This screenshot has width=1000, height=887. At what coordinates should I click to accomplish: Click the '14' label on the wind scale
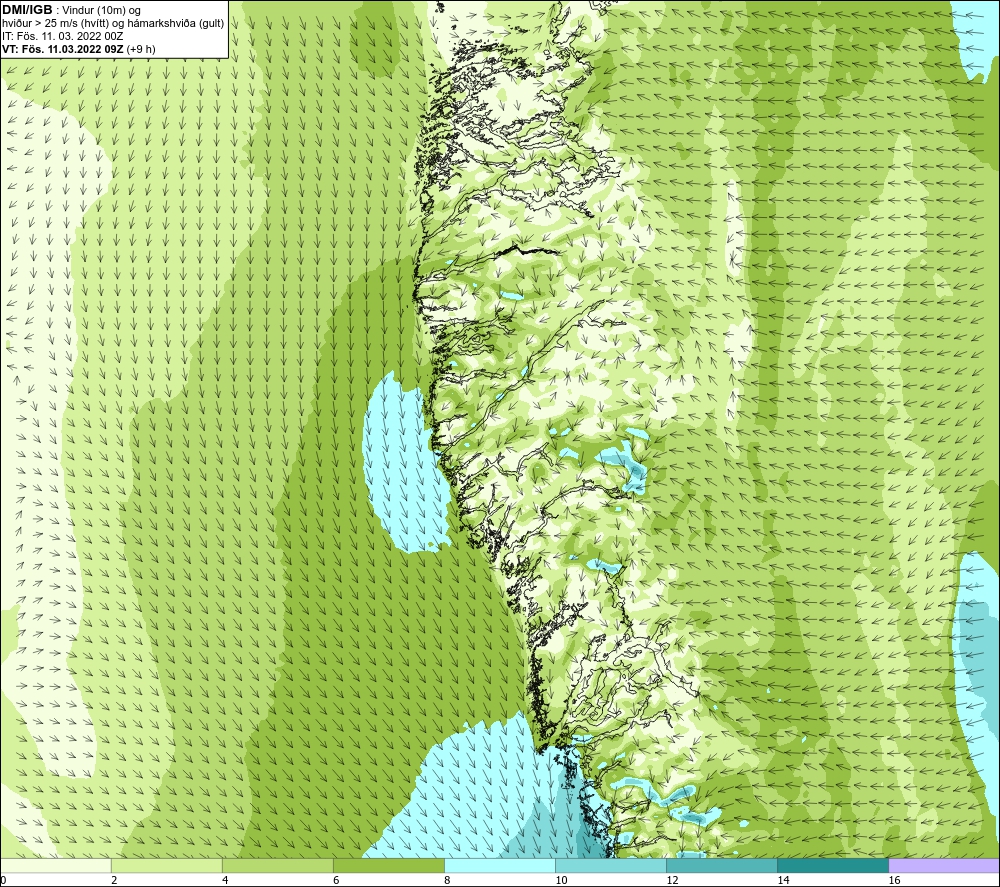click(x=783, y=880)
